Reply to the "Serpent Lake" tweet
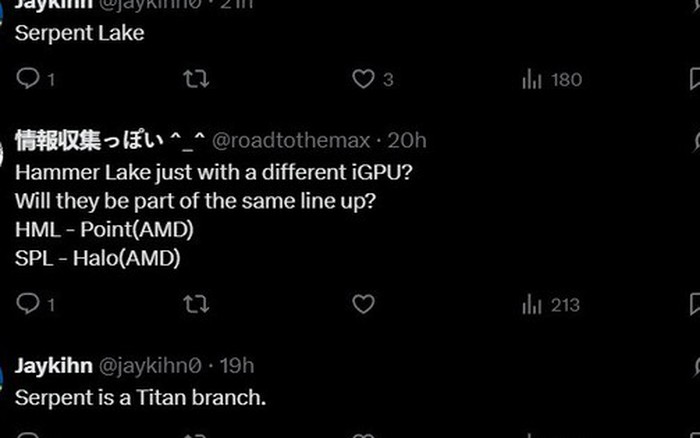 tap(29, 79)
